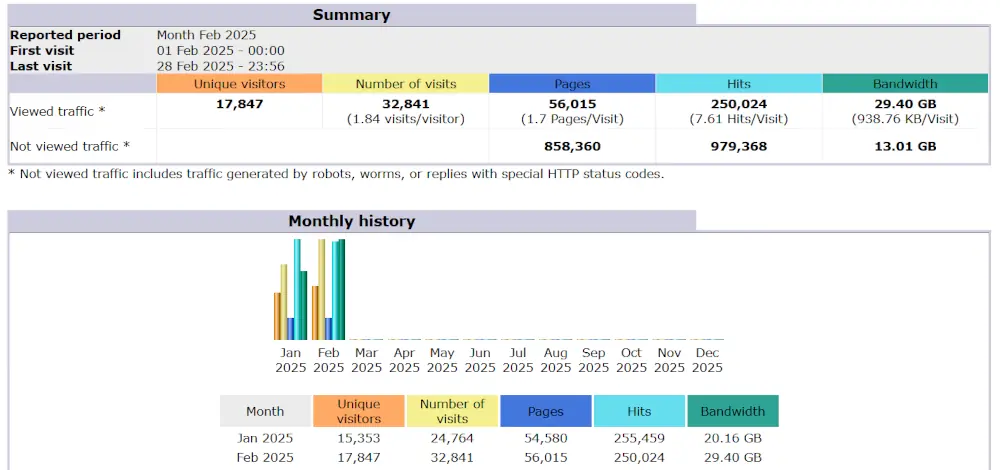This screenshot has width=1000, height=470.
Task: Click the Jan 2025 pages value 54,580
Action: point(546,438)
